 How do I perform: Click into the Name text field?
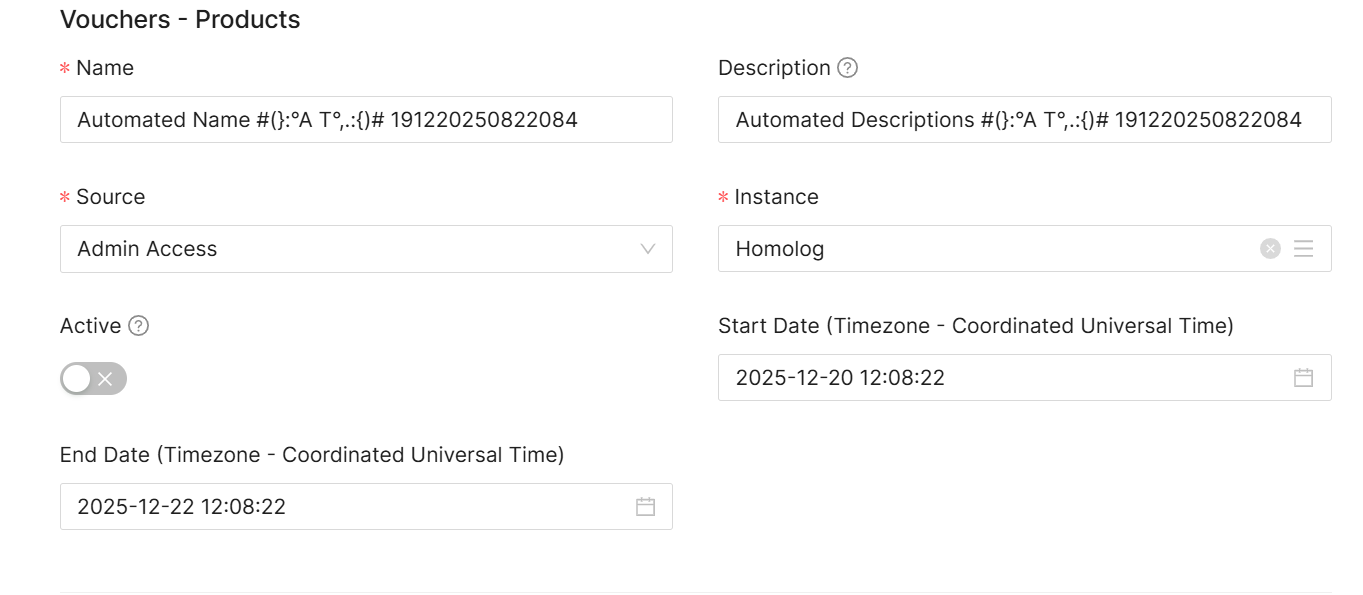point(366,120)
